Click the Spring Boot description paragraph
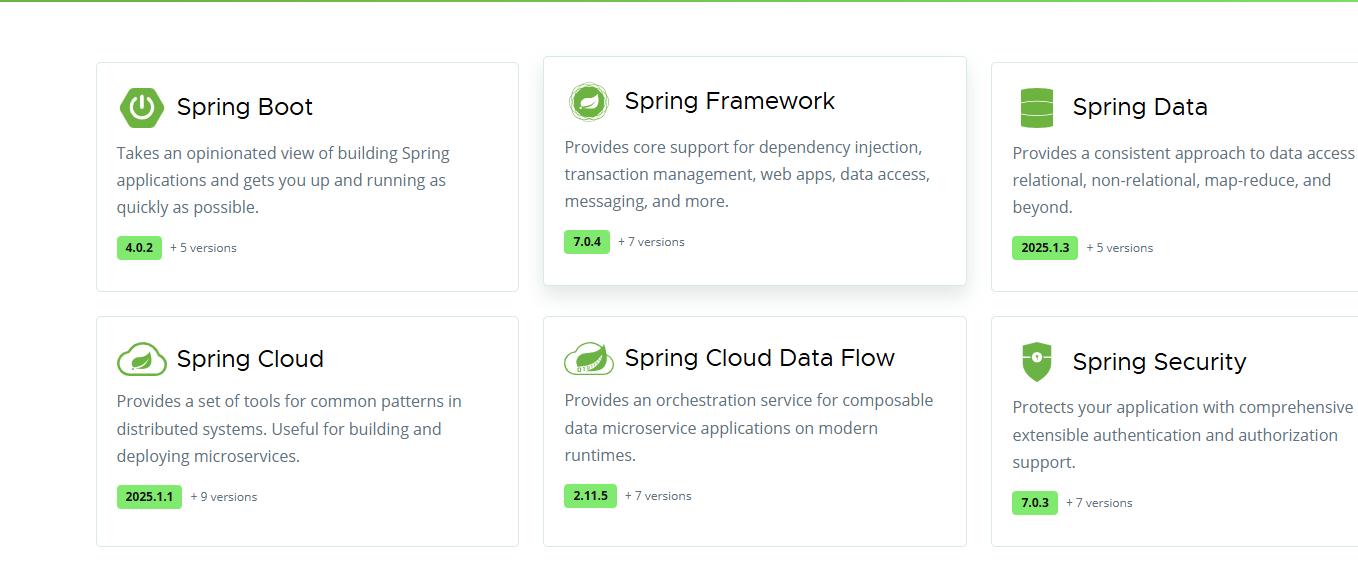Screen dimensions: 1358x565 pos(283,181)
